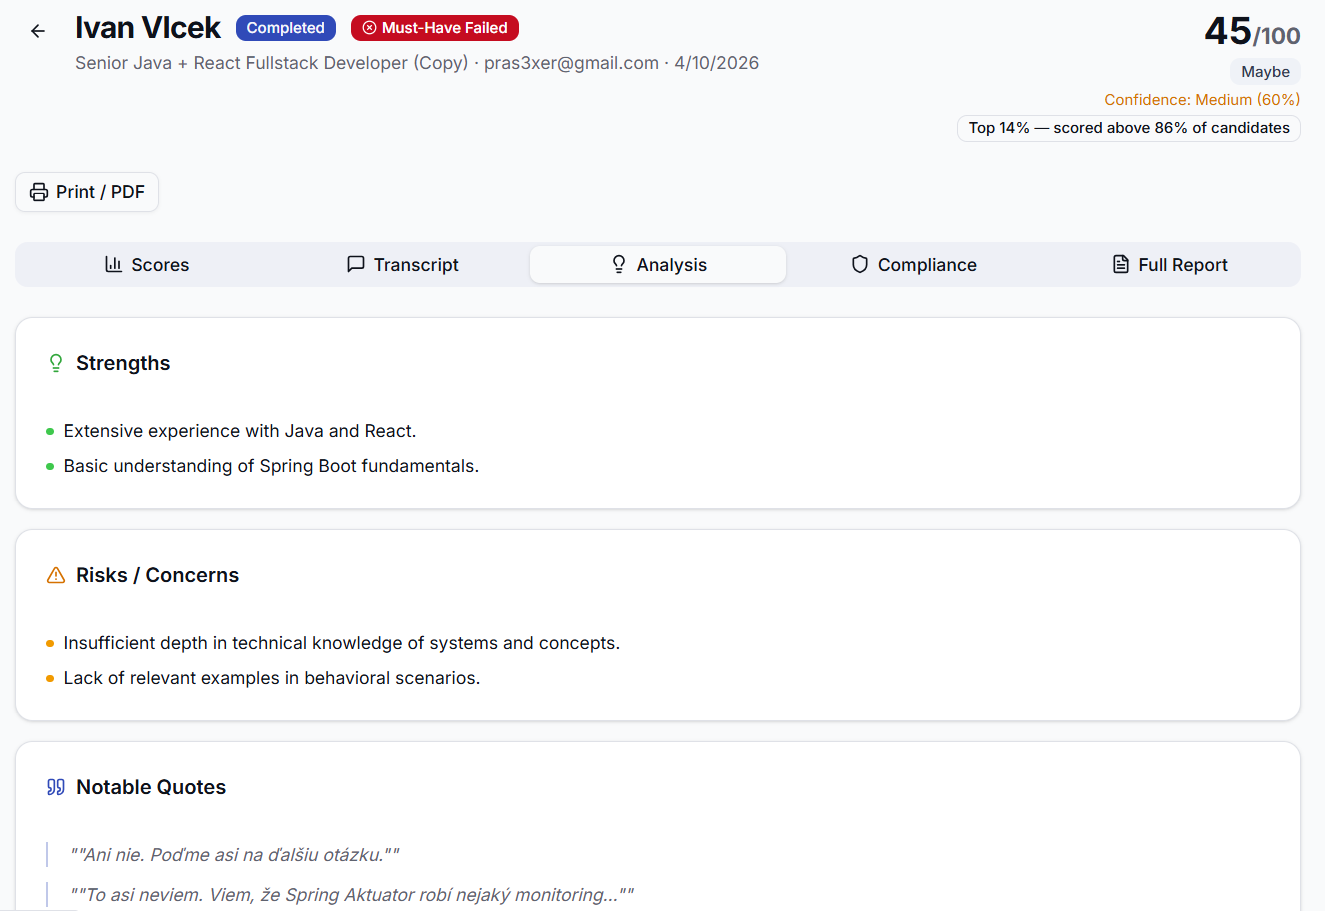The height and width of the screenshot is (911, 1325).
Task: Switch to the Scores tab
Action: [x=147, y=265]
